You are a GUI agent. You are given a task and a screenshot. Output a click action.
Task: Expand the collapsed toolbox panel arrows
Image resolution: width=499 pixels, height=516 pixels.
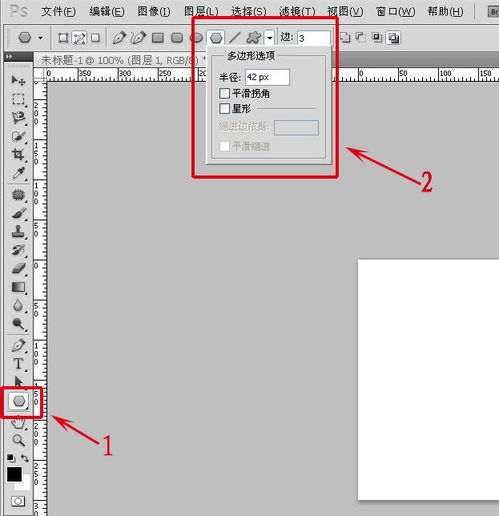point(9,56)
